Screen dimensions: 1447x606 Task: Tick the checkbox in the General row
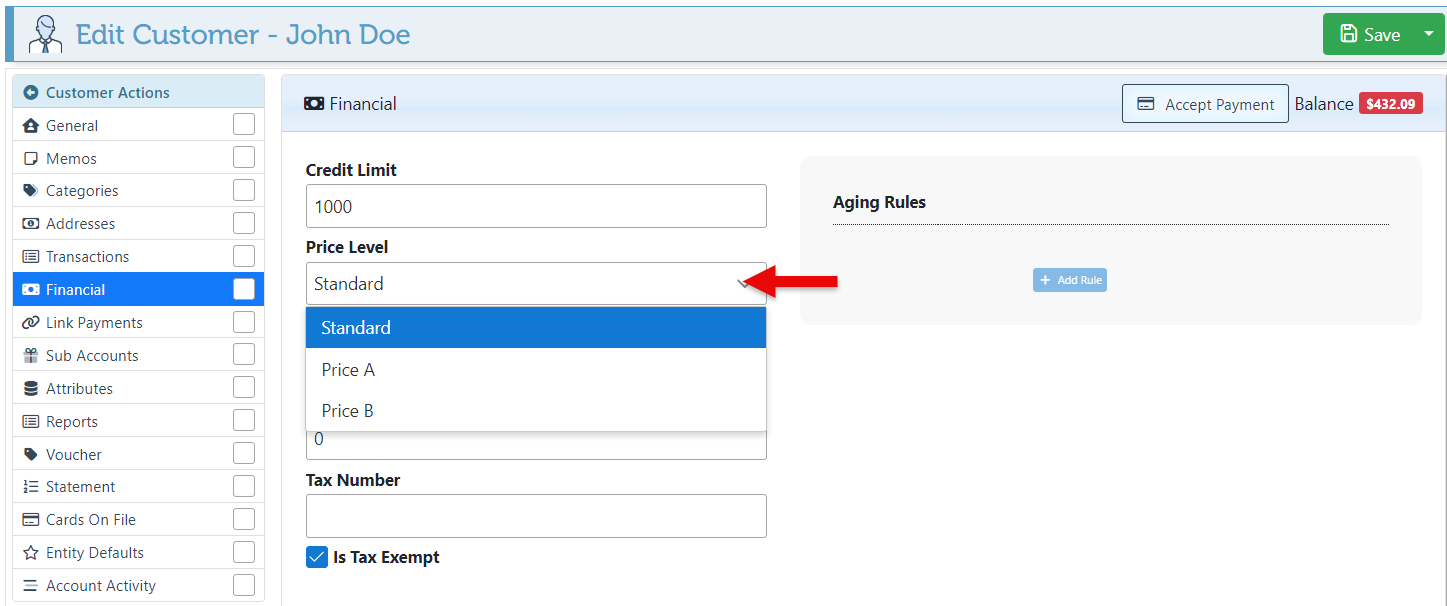pyautogui.click(x=244, y=125)
